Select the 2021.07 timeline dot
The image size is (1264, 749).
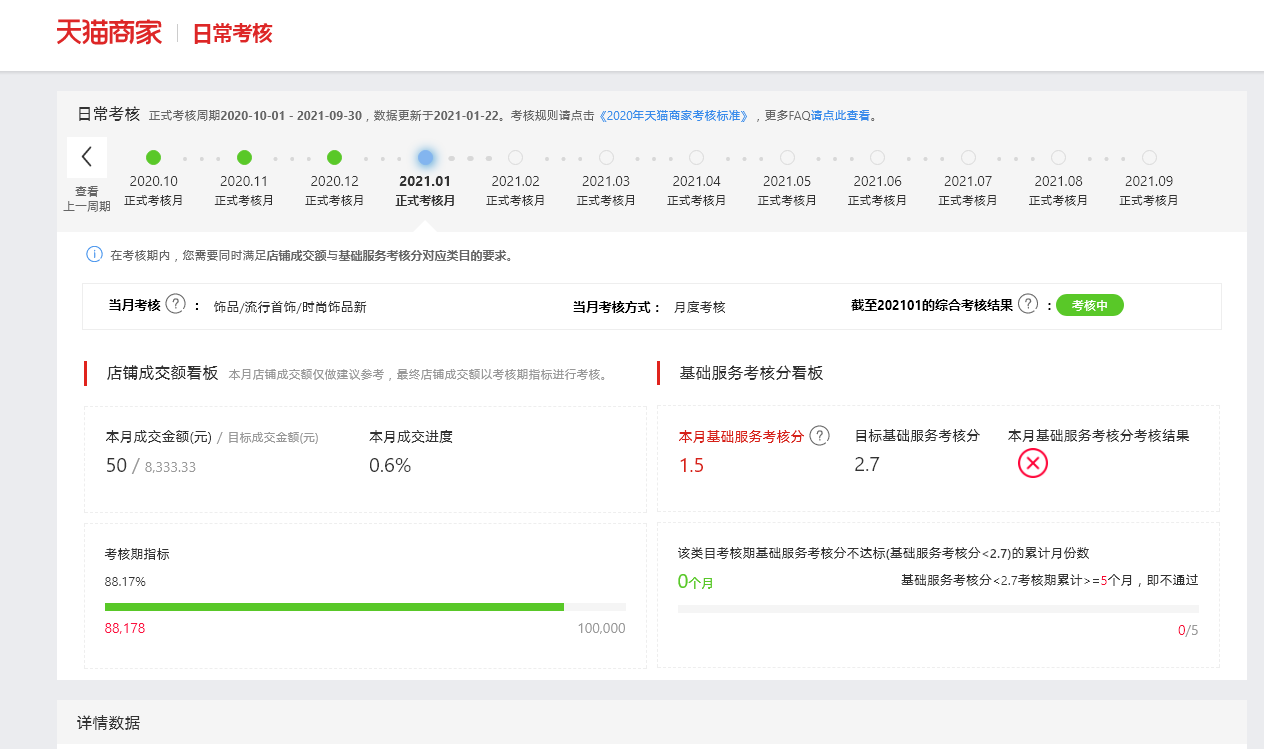tap(968, 157)
